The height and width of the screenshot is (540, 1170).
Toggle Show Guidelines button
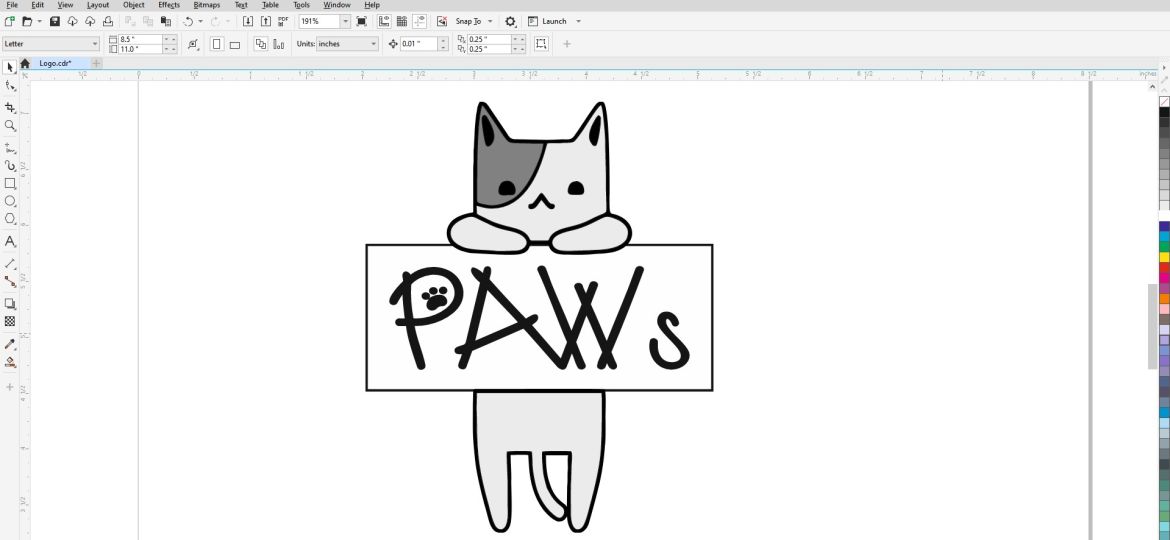tap(419, 22)
